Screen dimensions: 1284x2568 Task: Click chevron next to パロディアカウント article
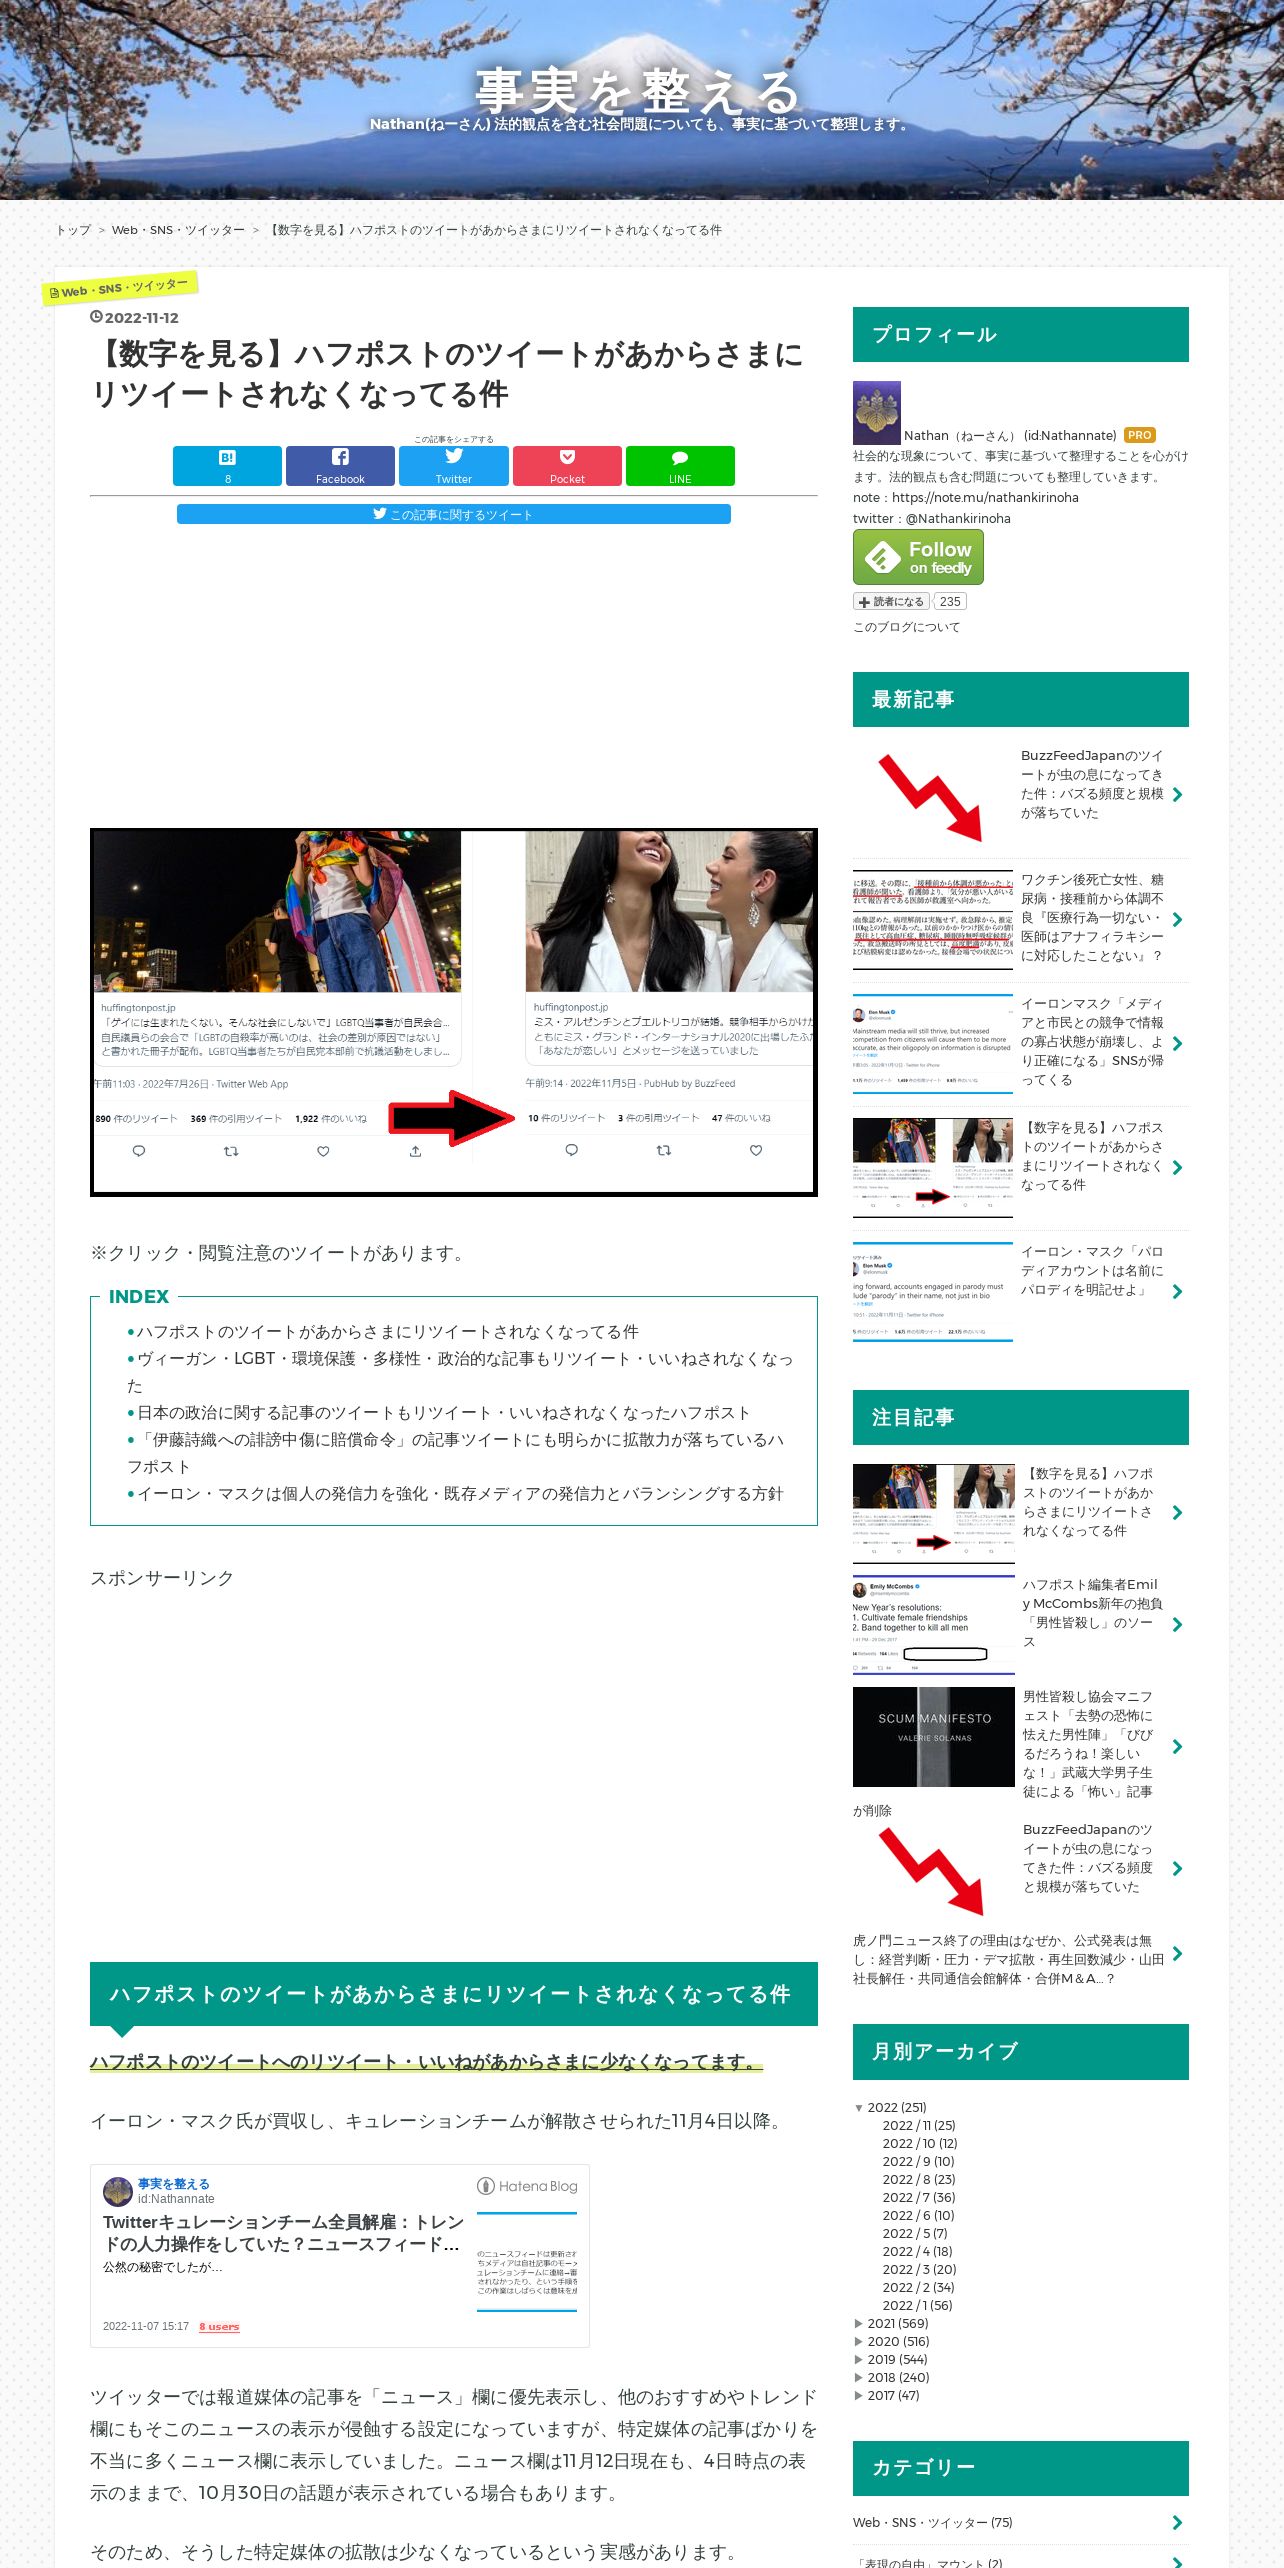pos(1177,1292)
